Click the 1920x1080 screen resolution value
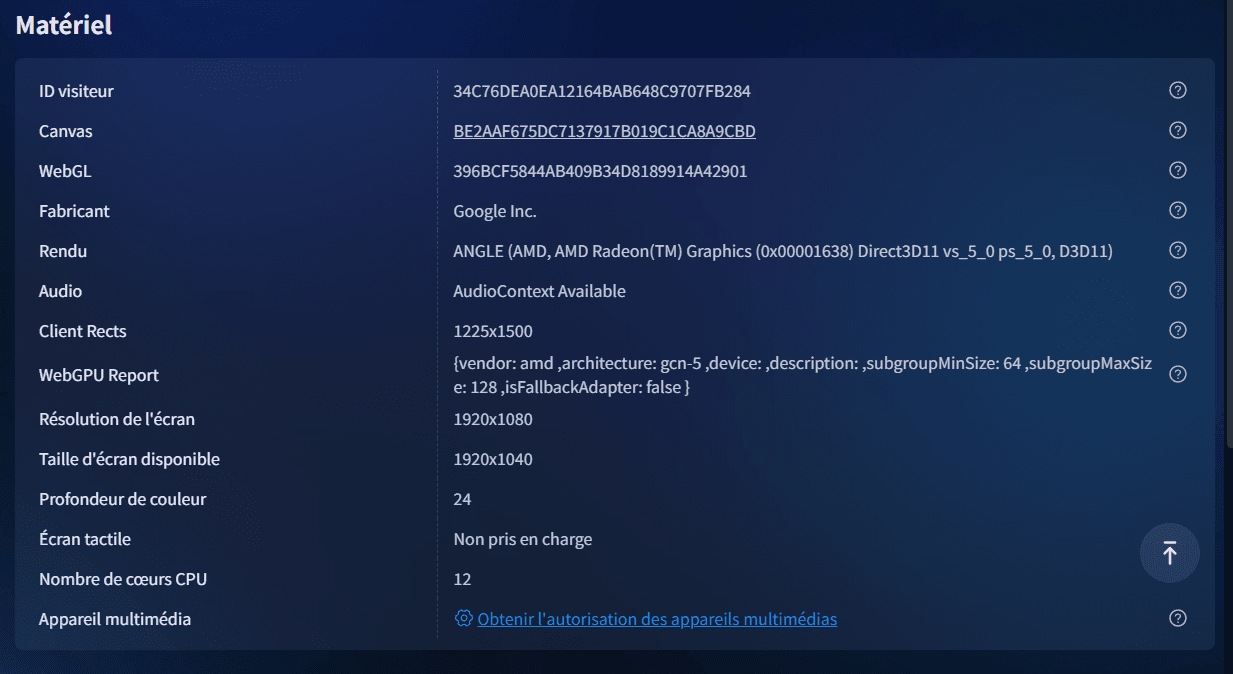 (x=493, y=419)
